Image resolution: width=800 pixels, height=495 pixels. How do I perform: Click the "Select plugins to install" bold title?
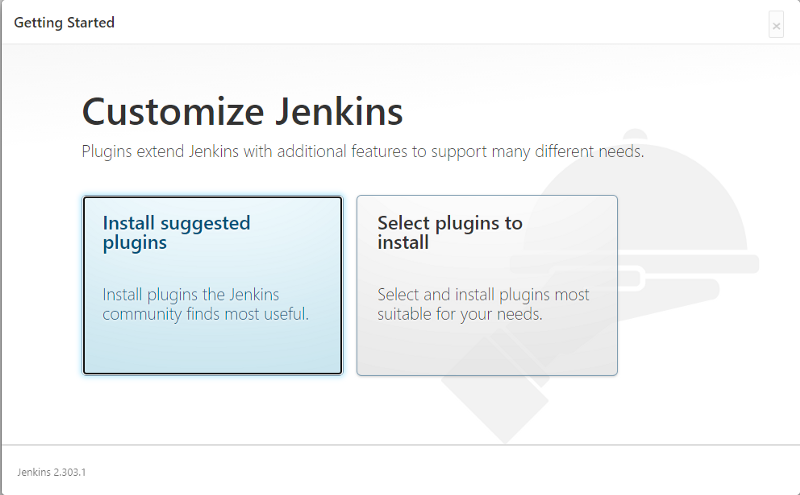(x=449, y=232)
